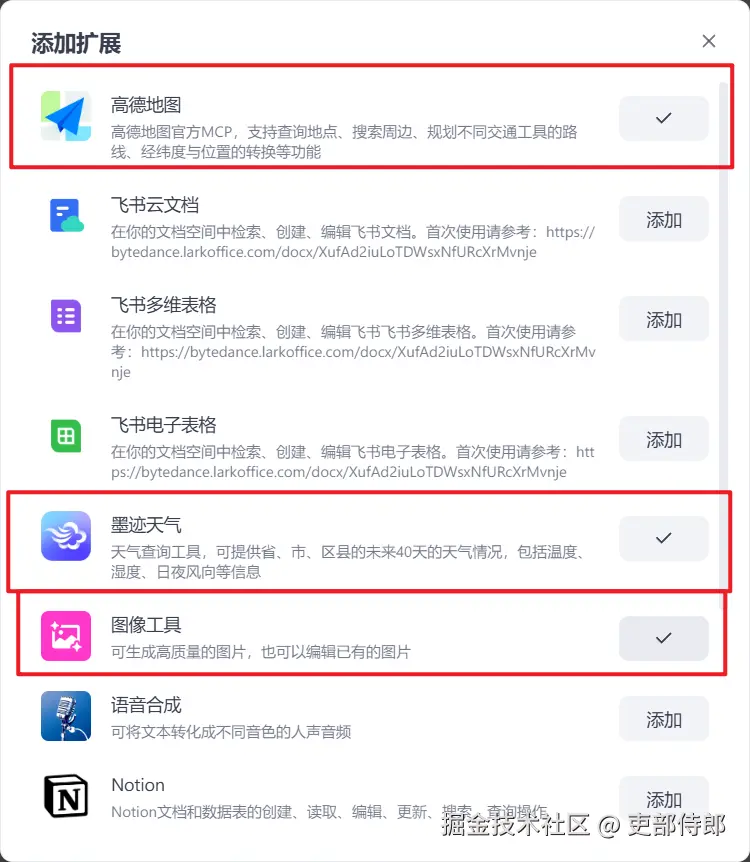Viewport: 750px width, 862px height.
Task: Add the 飞书云文档 extension
Action: [664, 219]
